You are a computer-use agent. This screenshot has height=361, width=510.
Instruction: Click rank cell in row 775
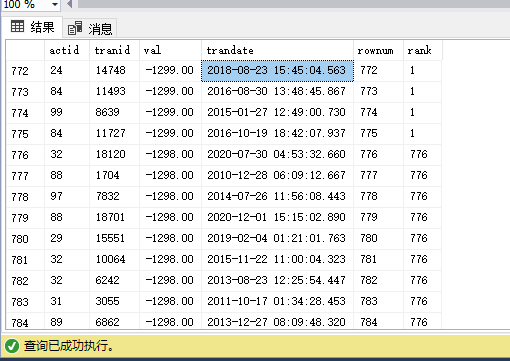point(423,134)
